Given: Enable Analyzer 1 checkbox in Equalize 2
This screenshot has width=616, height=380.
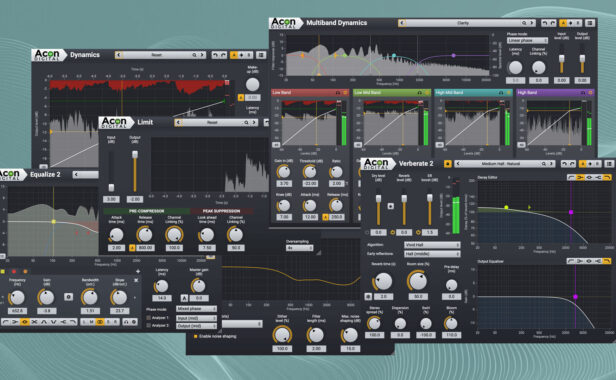Looking at the screenshot, I should (x=148, y=318).
